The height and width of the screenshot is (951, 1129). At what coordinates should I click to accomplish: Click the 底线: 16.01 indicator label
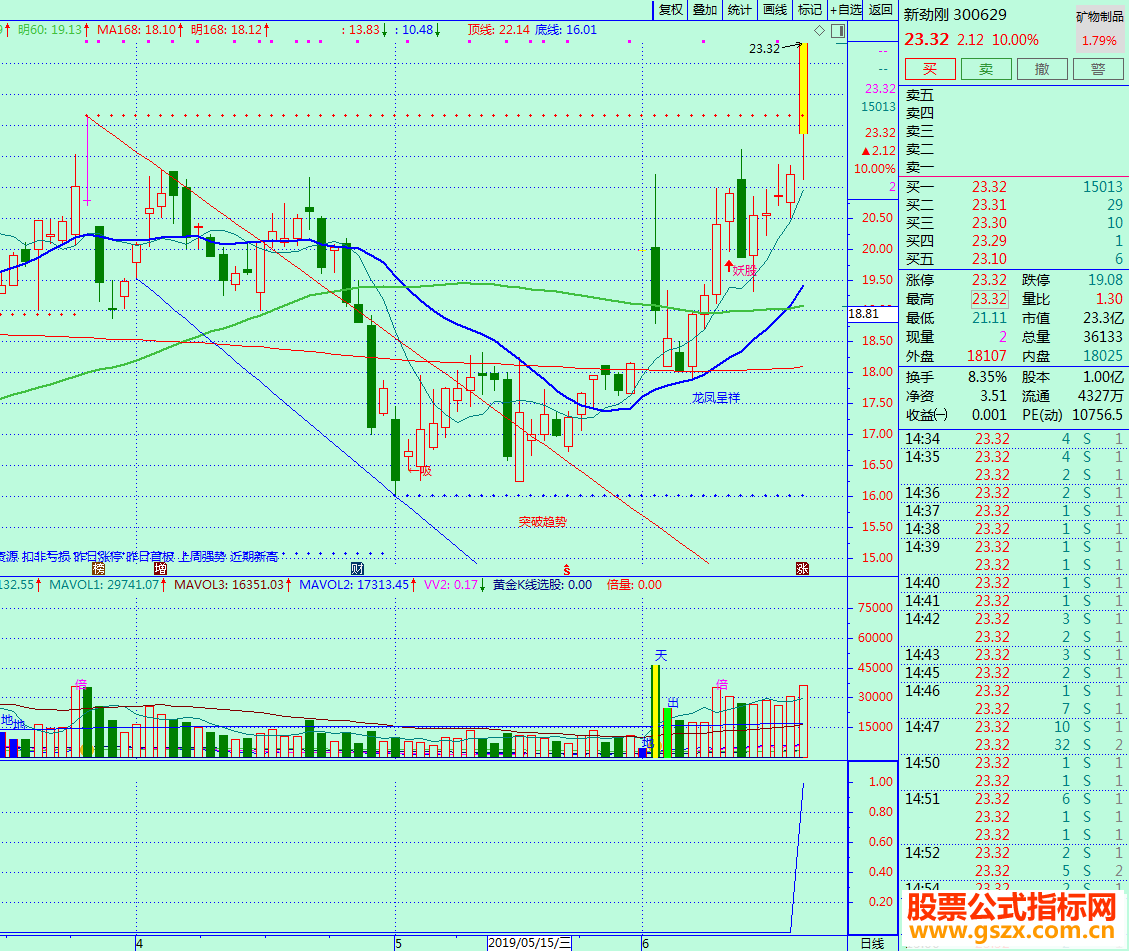(x=566, y=30)
